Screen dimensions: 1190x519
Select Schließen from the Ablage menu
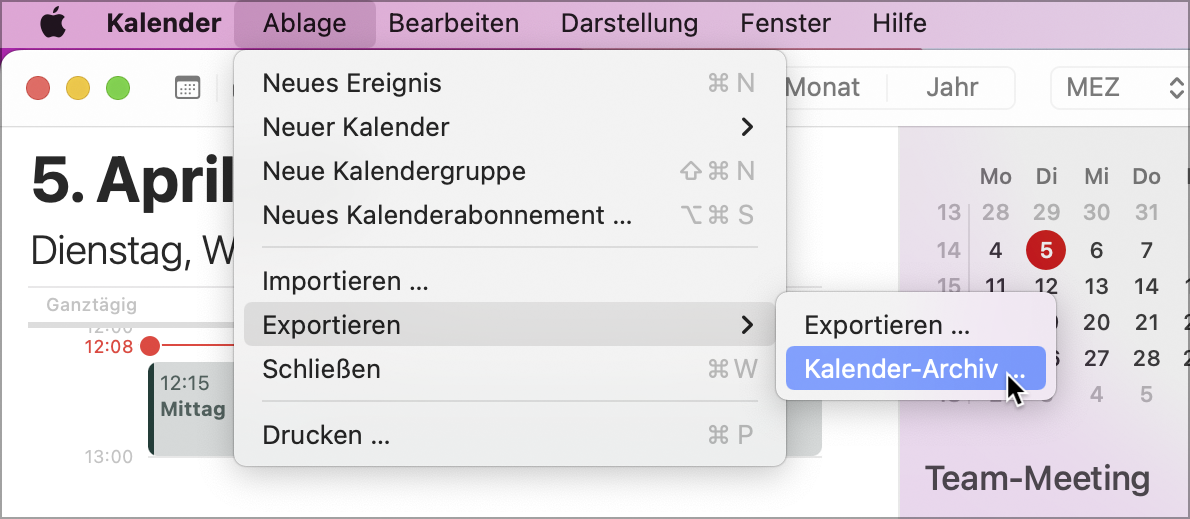point(321,369)
